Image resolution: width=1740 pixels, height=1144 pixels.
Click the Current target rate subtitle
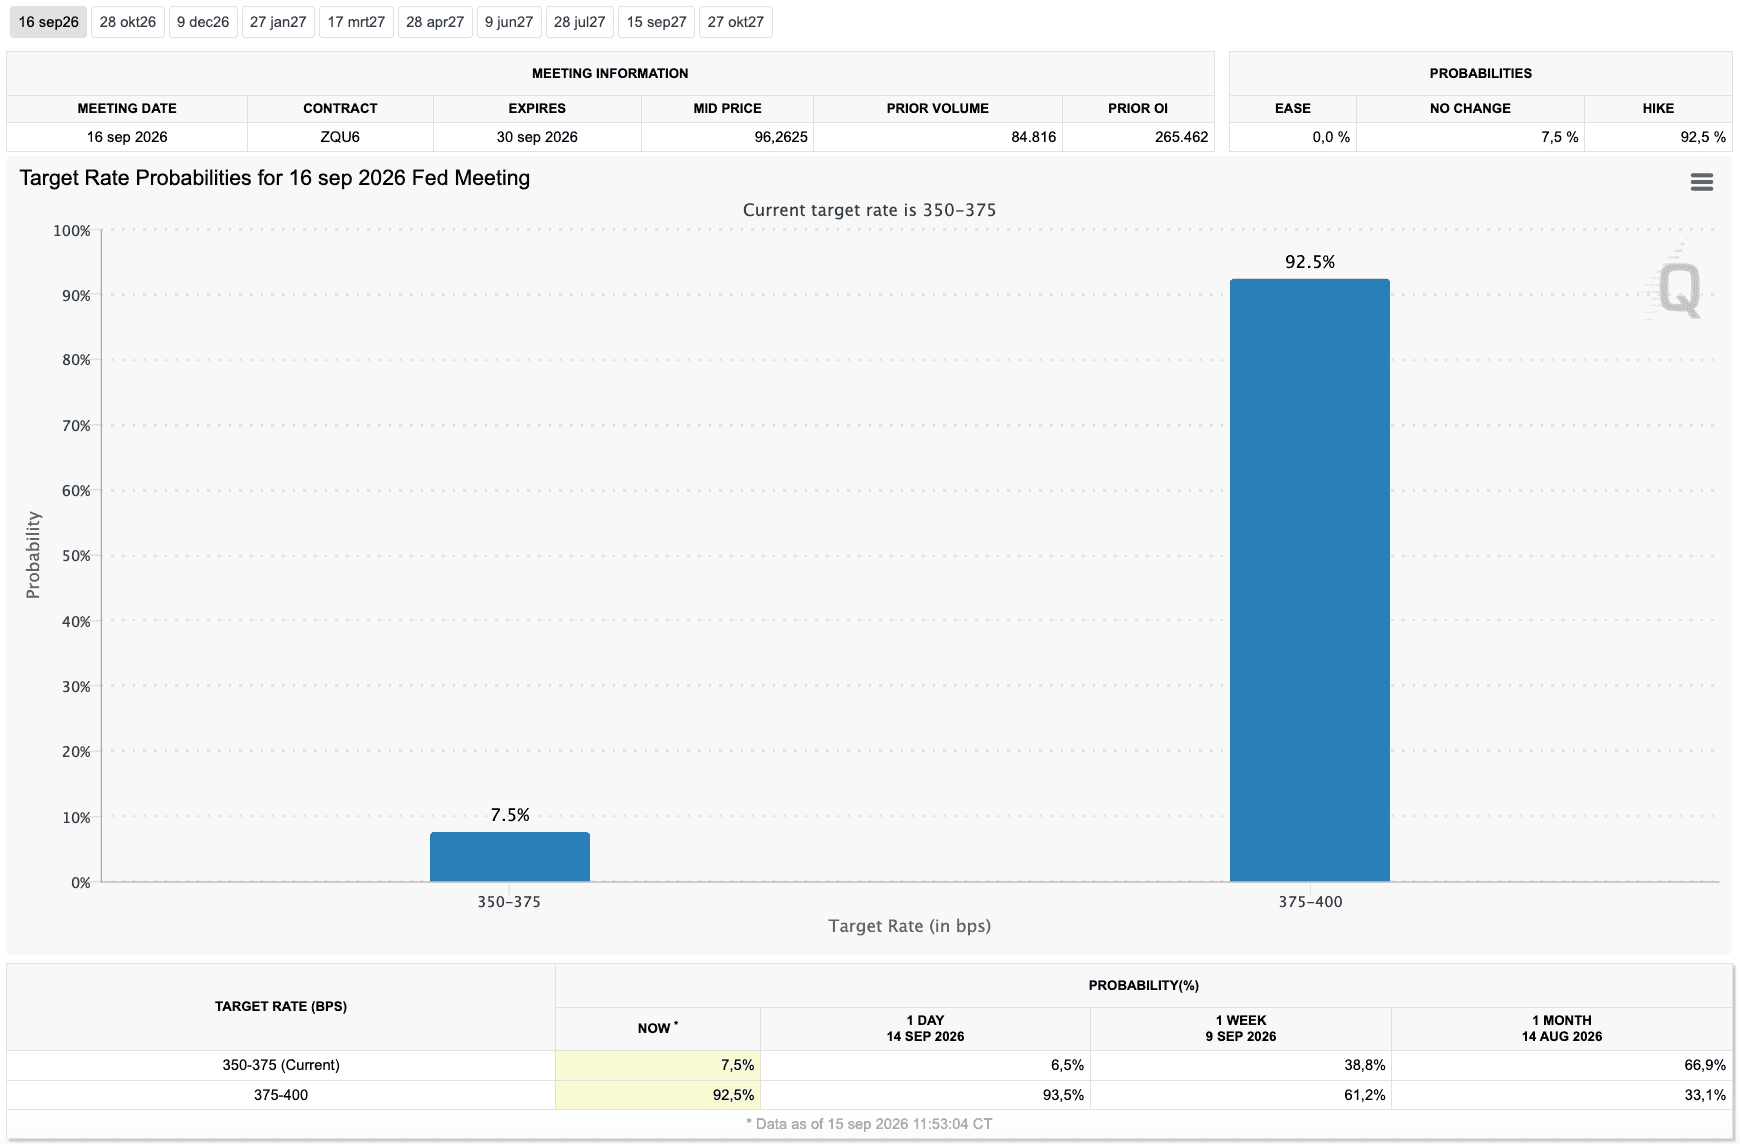pos(869,210)
